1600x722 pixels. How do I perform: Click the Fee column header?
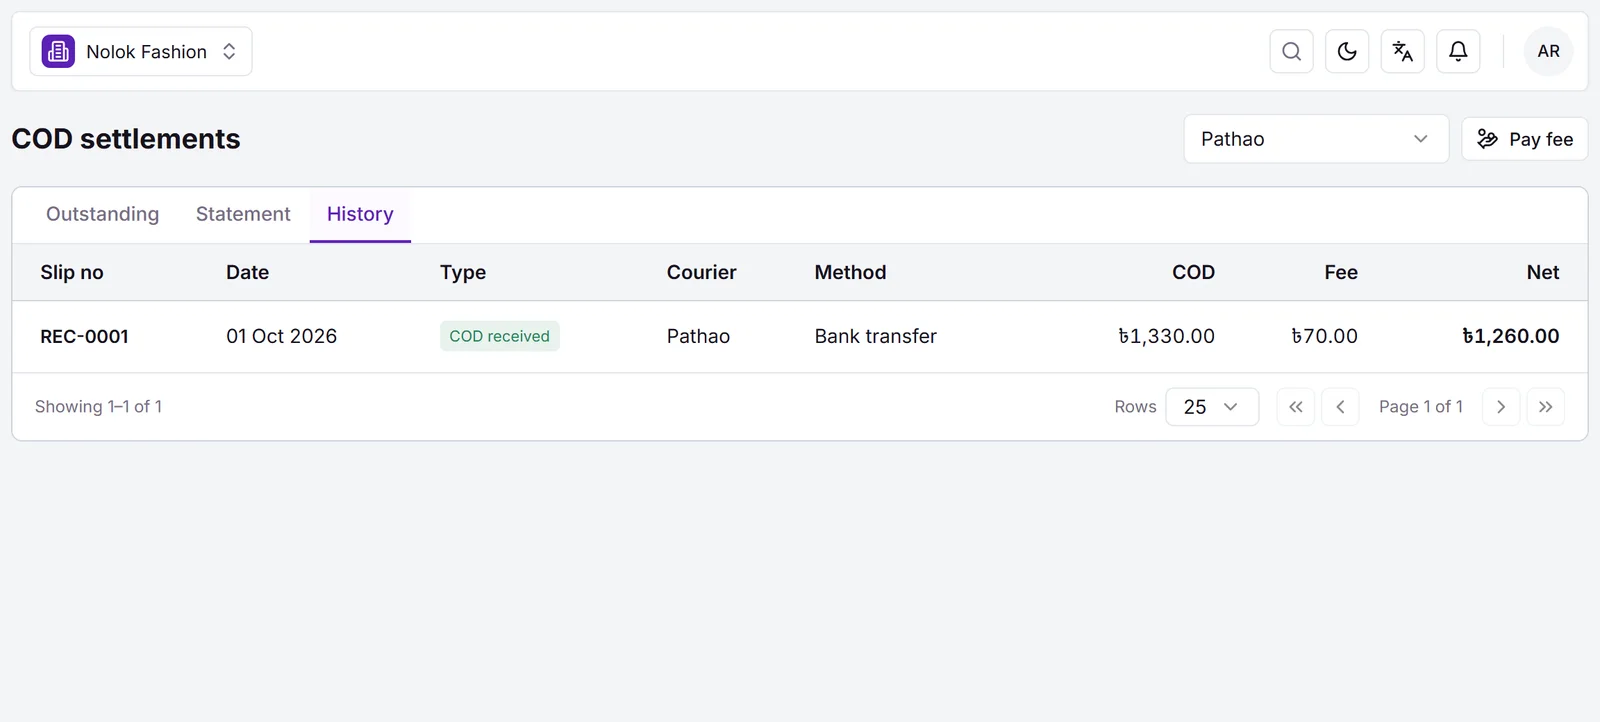click(1340, 272)
